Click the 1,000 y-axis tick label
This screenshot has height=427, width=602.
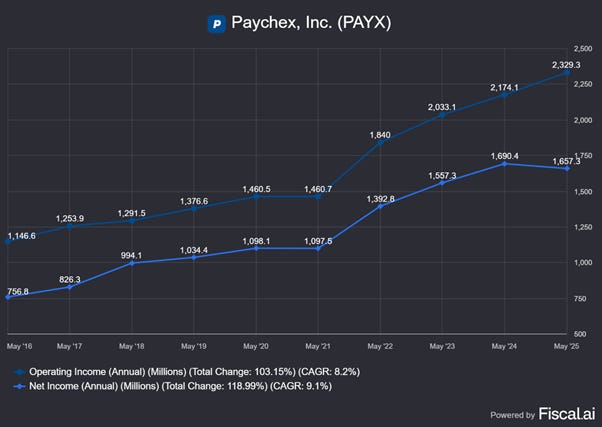[x=583, y=263]
